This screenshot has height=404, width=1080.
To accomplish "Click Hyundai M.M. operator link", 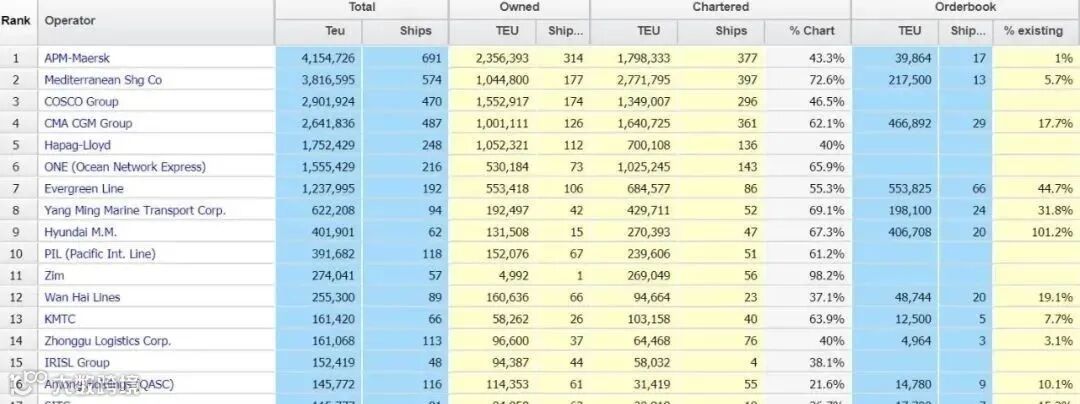I will 81,232.
